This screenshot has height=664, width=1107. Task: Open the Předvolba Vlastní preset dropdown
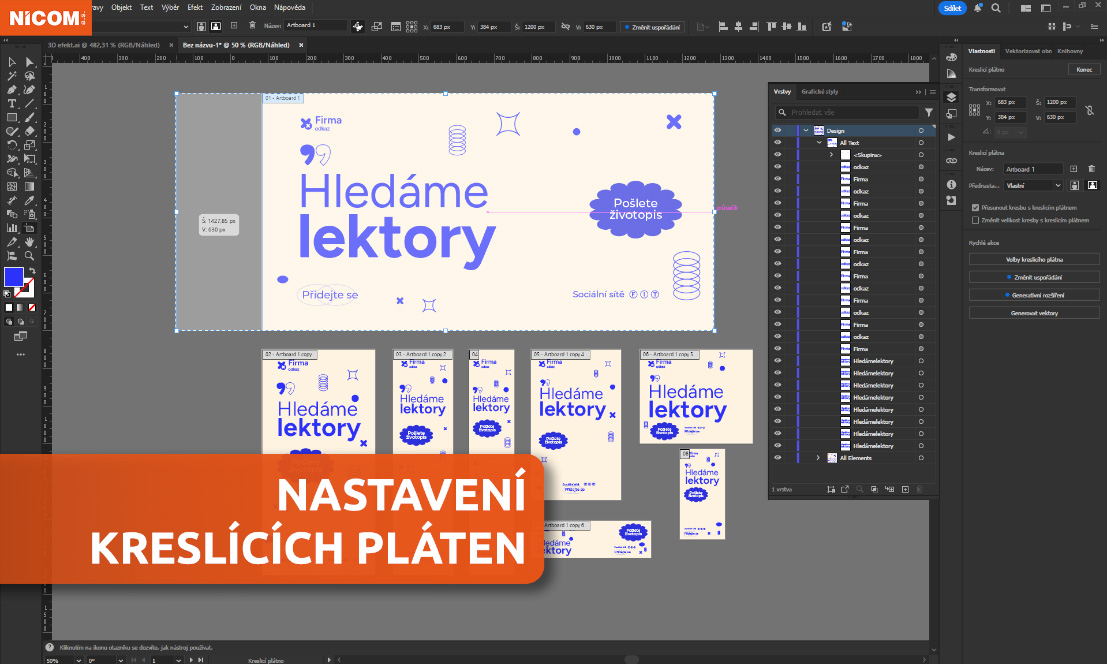(1034, 186)
